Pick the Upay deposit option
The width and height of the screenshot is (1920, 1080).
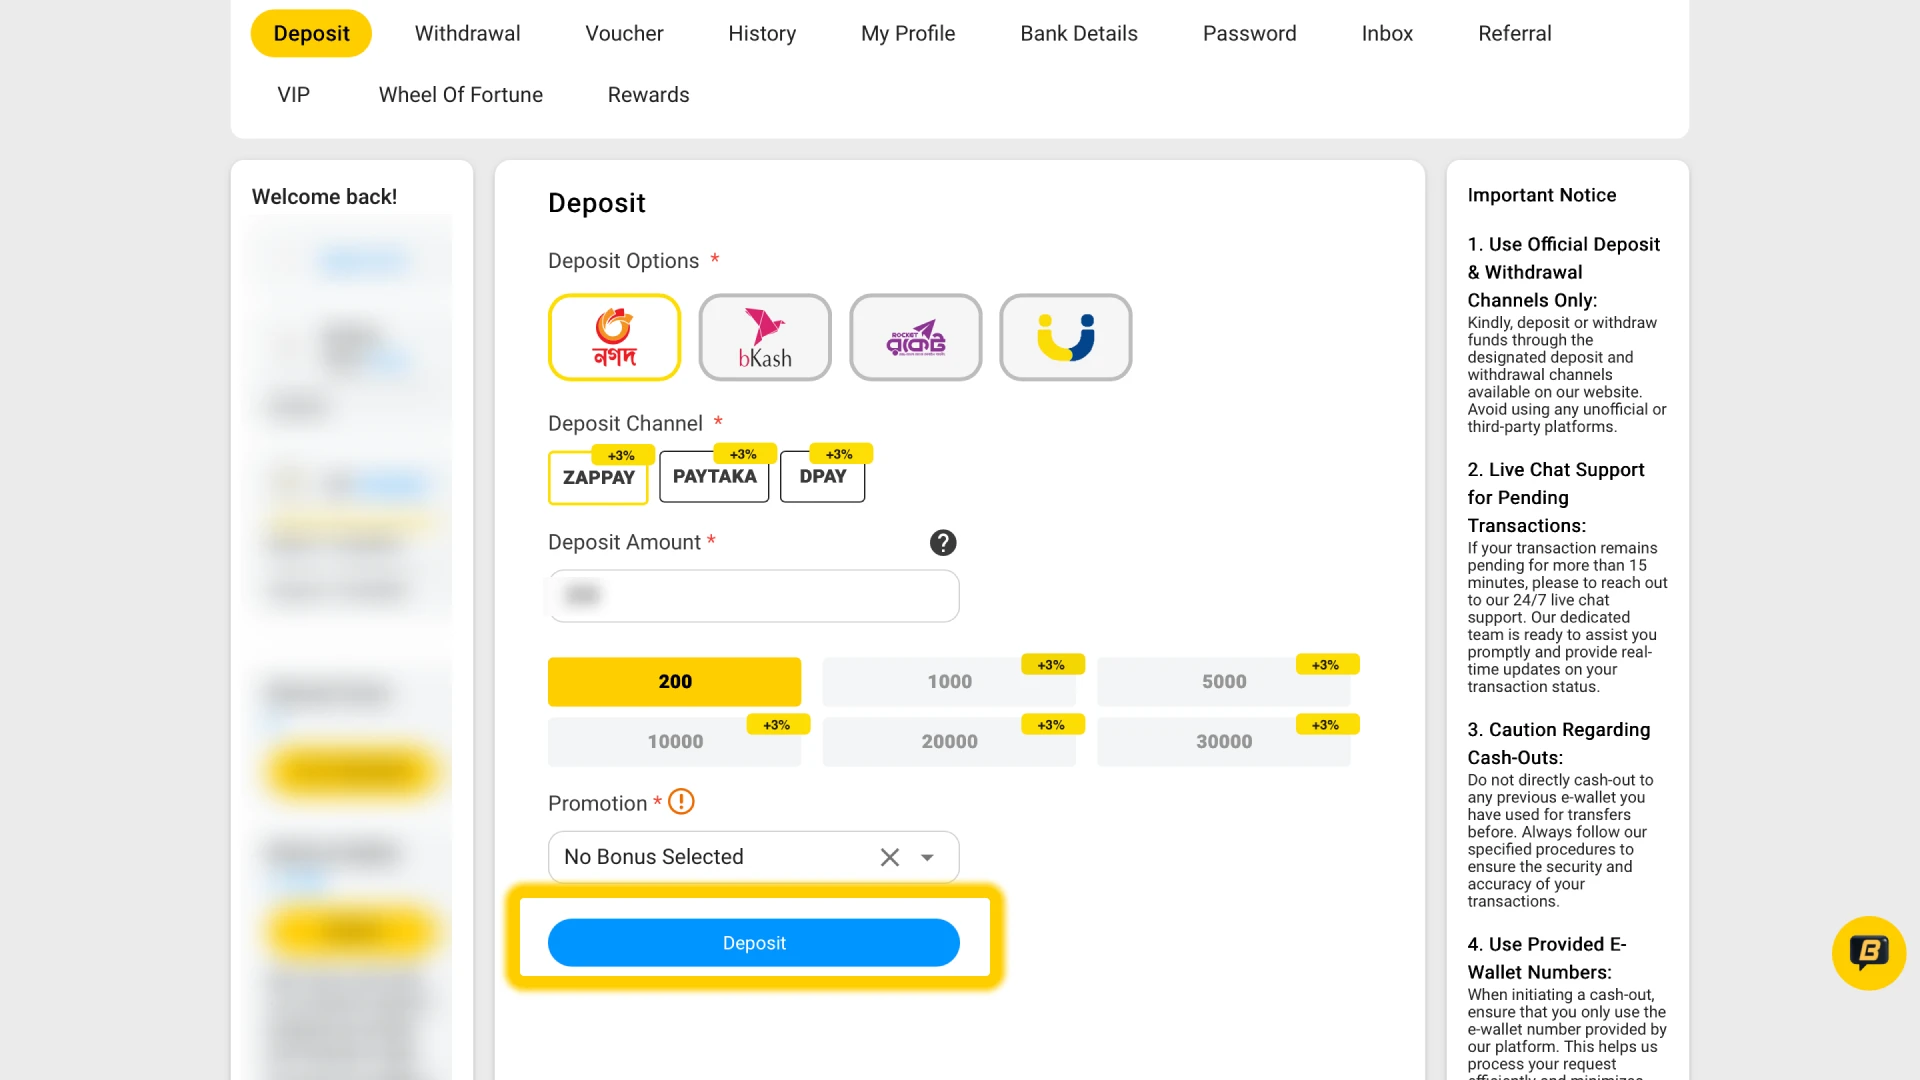pyautogui.click(x=1065, y=337)
